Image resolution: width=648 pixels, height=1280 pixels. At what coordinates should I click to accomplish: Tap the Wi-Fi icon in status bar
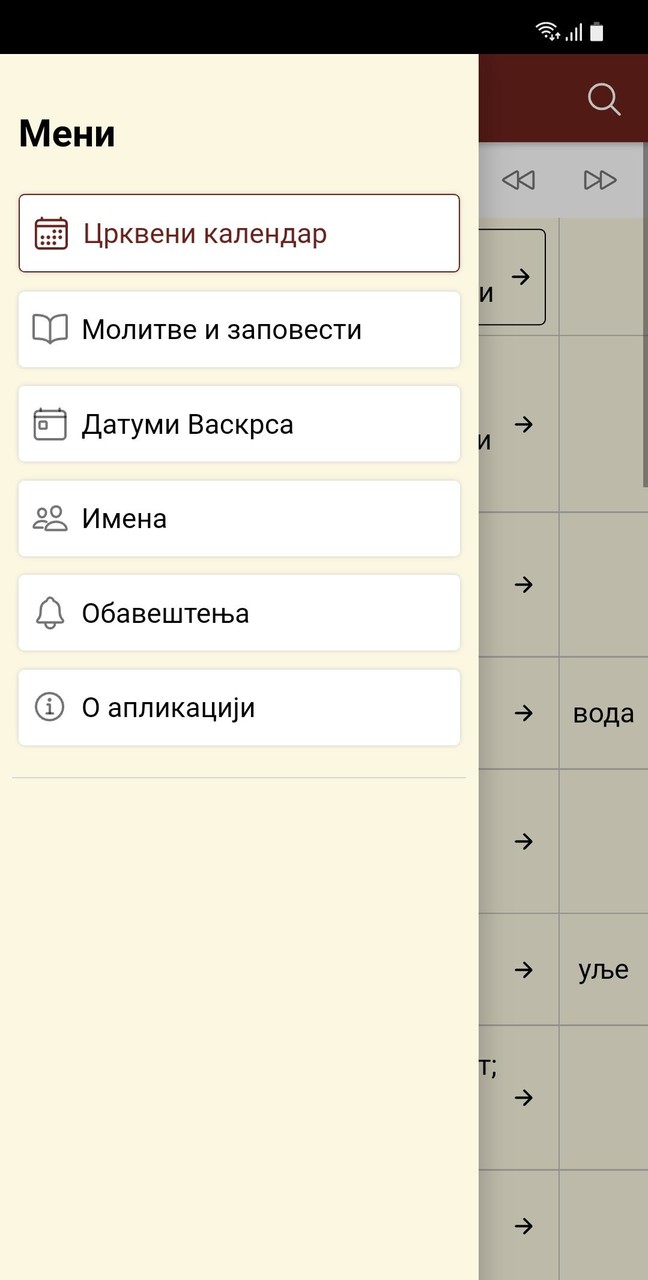click(x=546, y=30)
